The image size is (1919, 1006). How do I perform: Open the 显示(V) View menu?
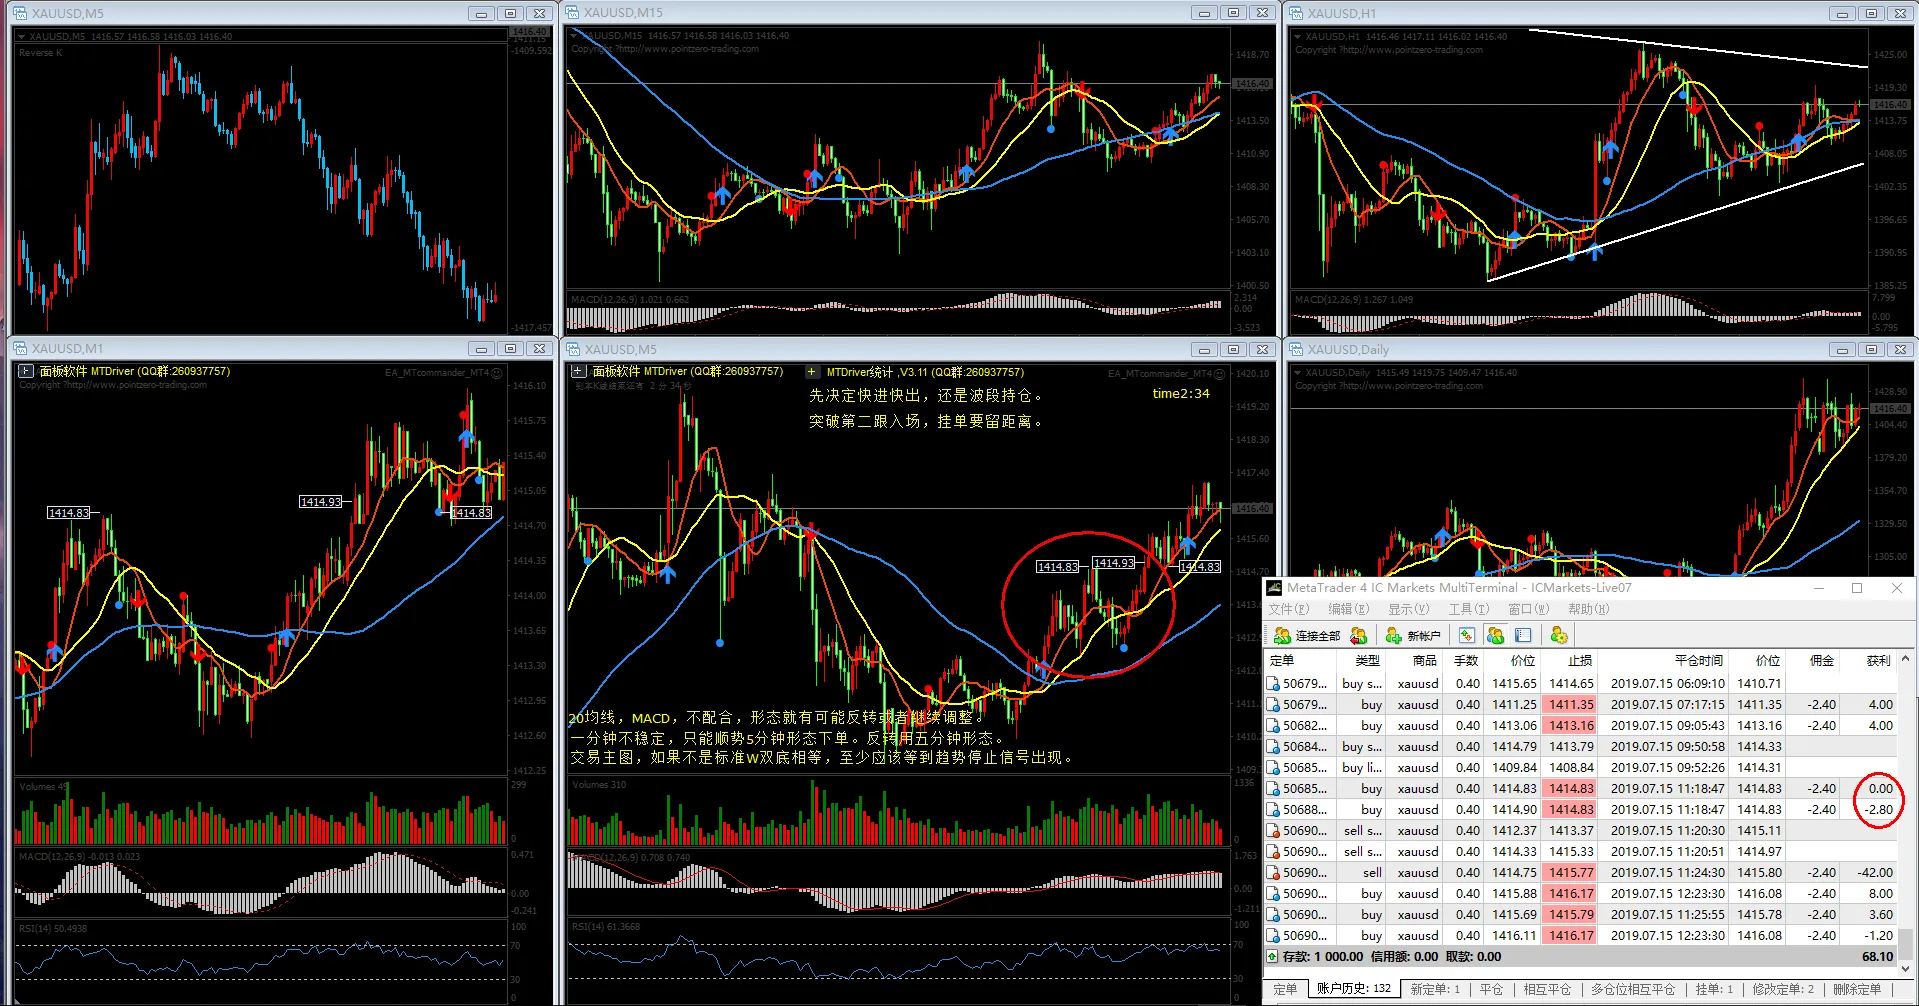tap(1408, 609)
